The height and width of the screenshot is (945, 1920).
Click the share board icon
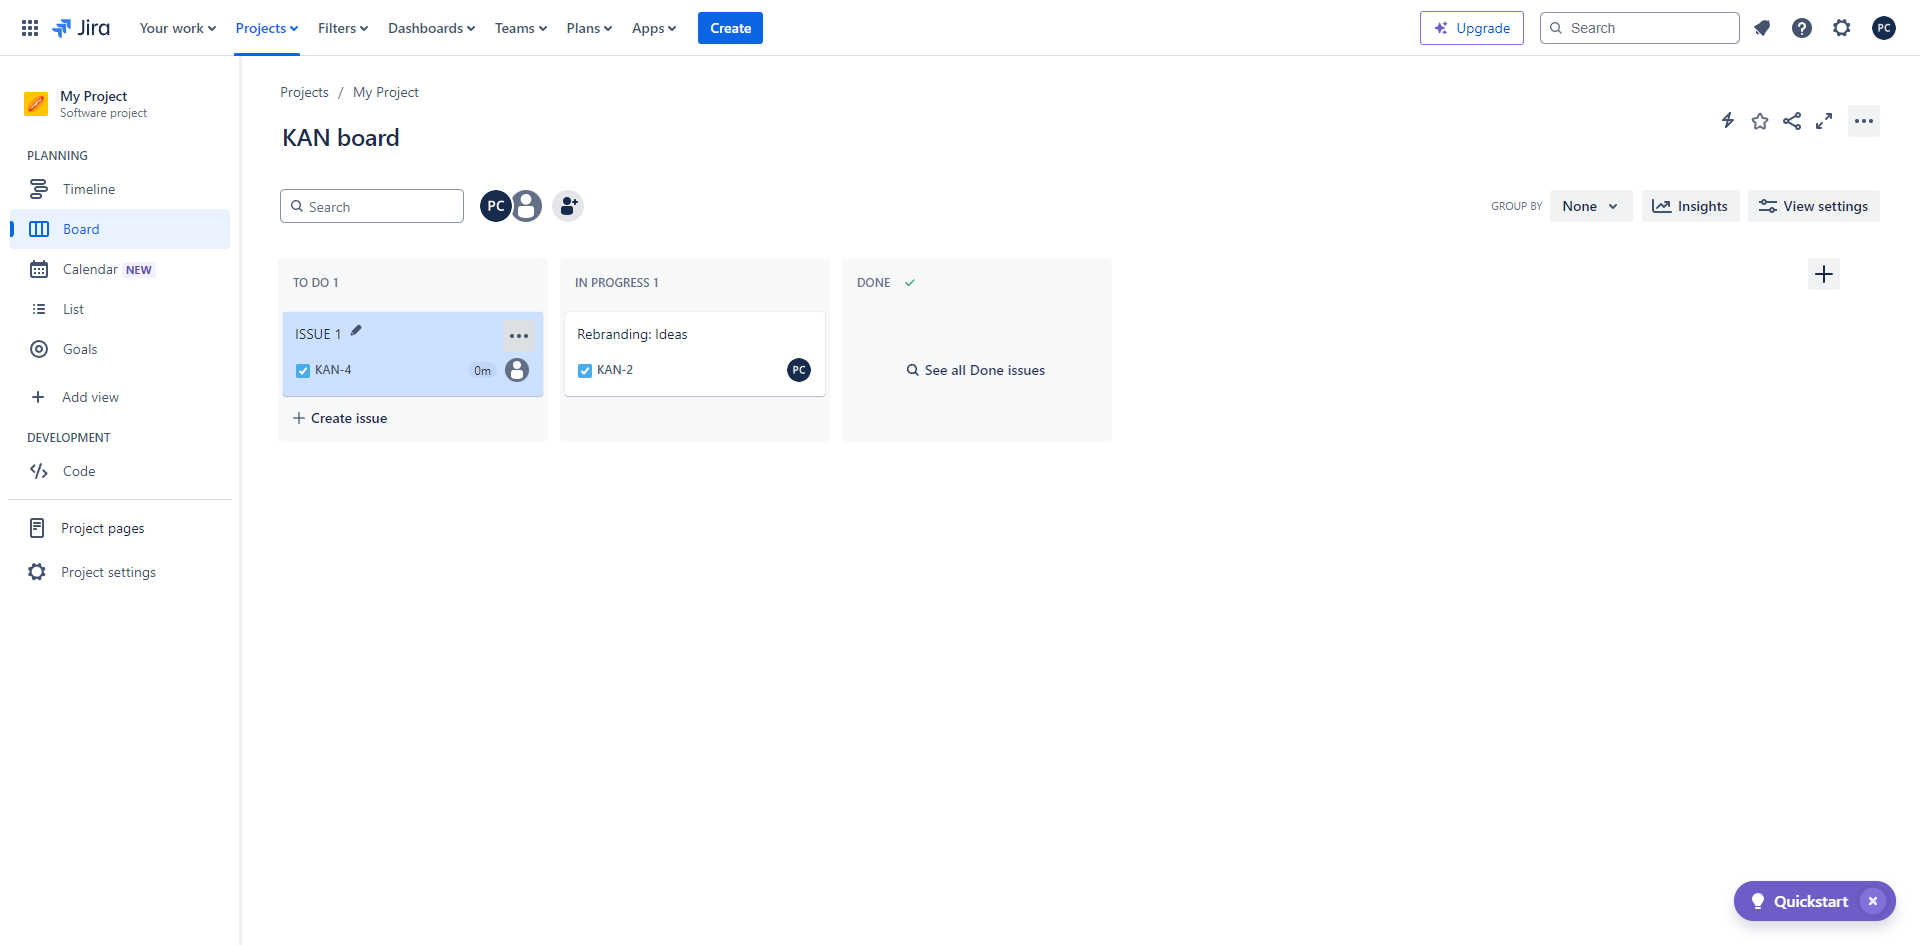[x=1792, y=121]
